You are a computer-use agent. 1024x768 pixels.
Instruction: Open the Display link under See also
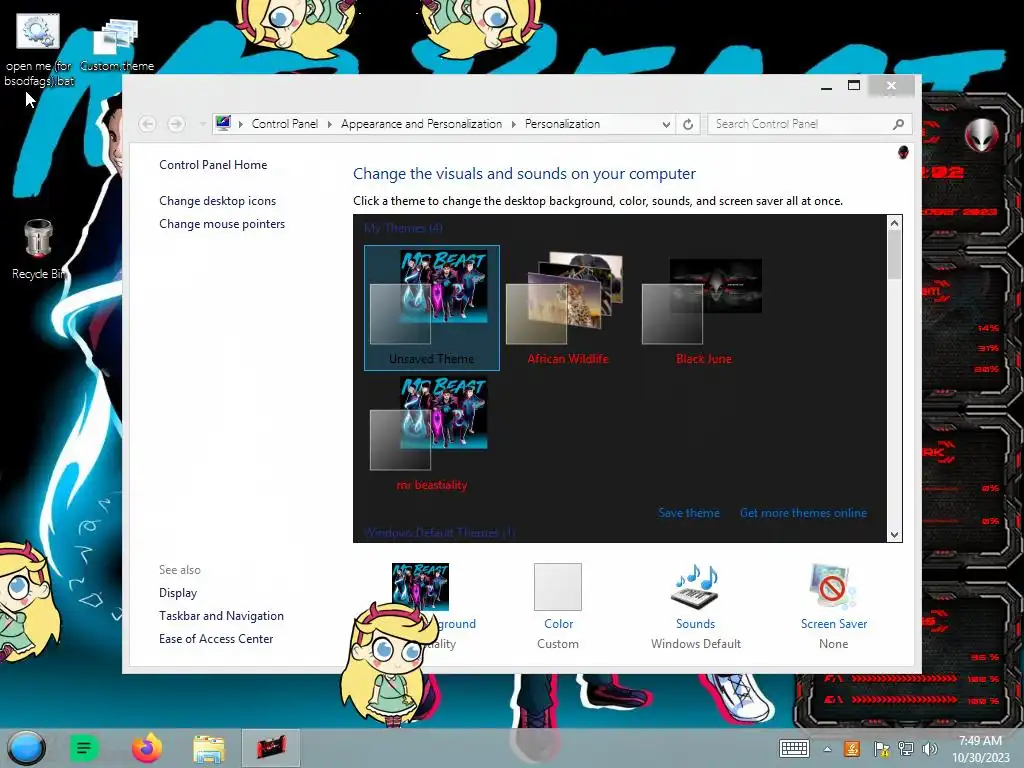[x=178, y=592]
